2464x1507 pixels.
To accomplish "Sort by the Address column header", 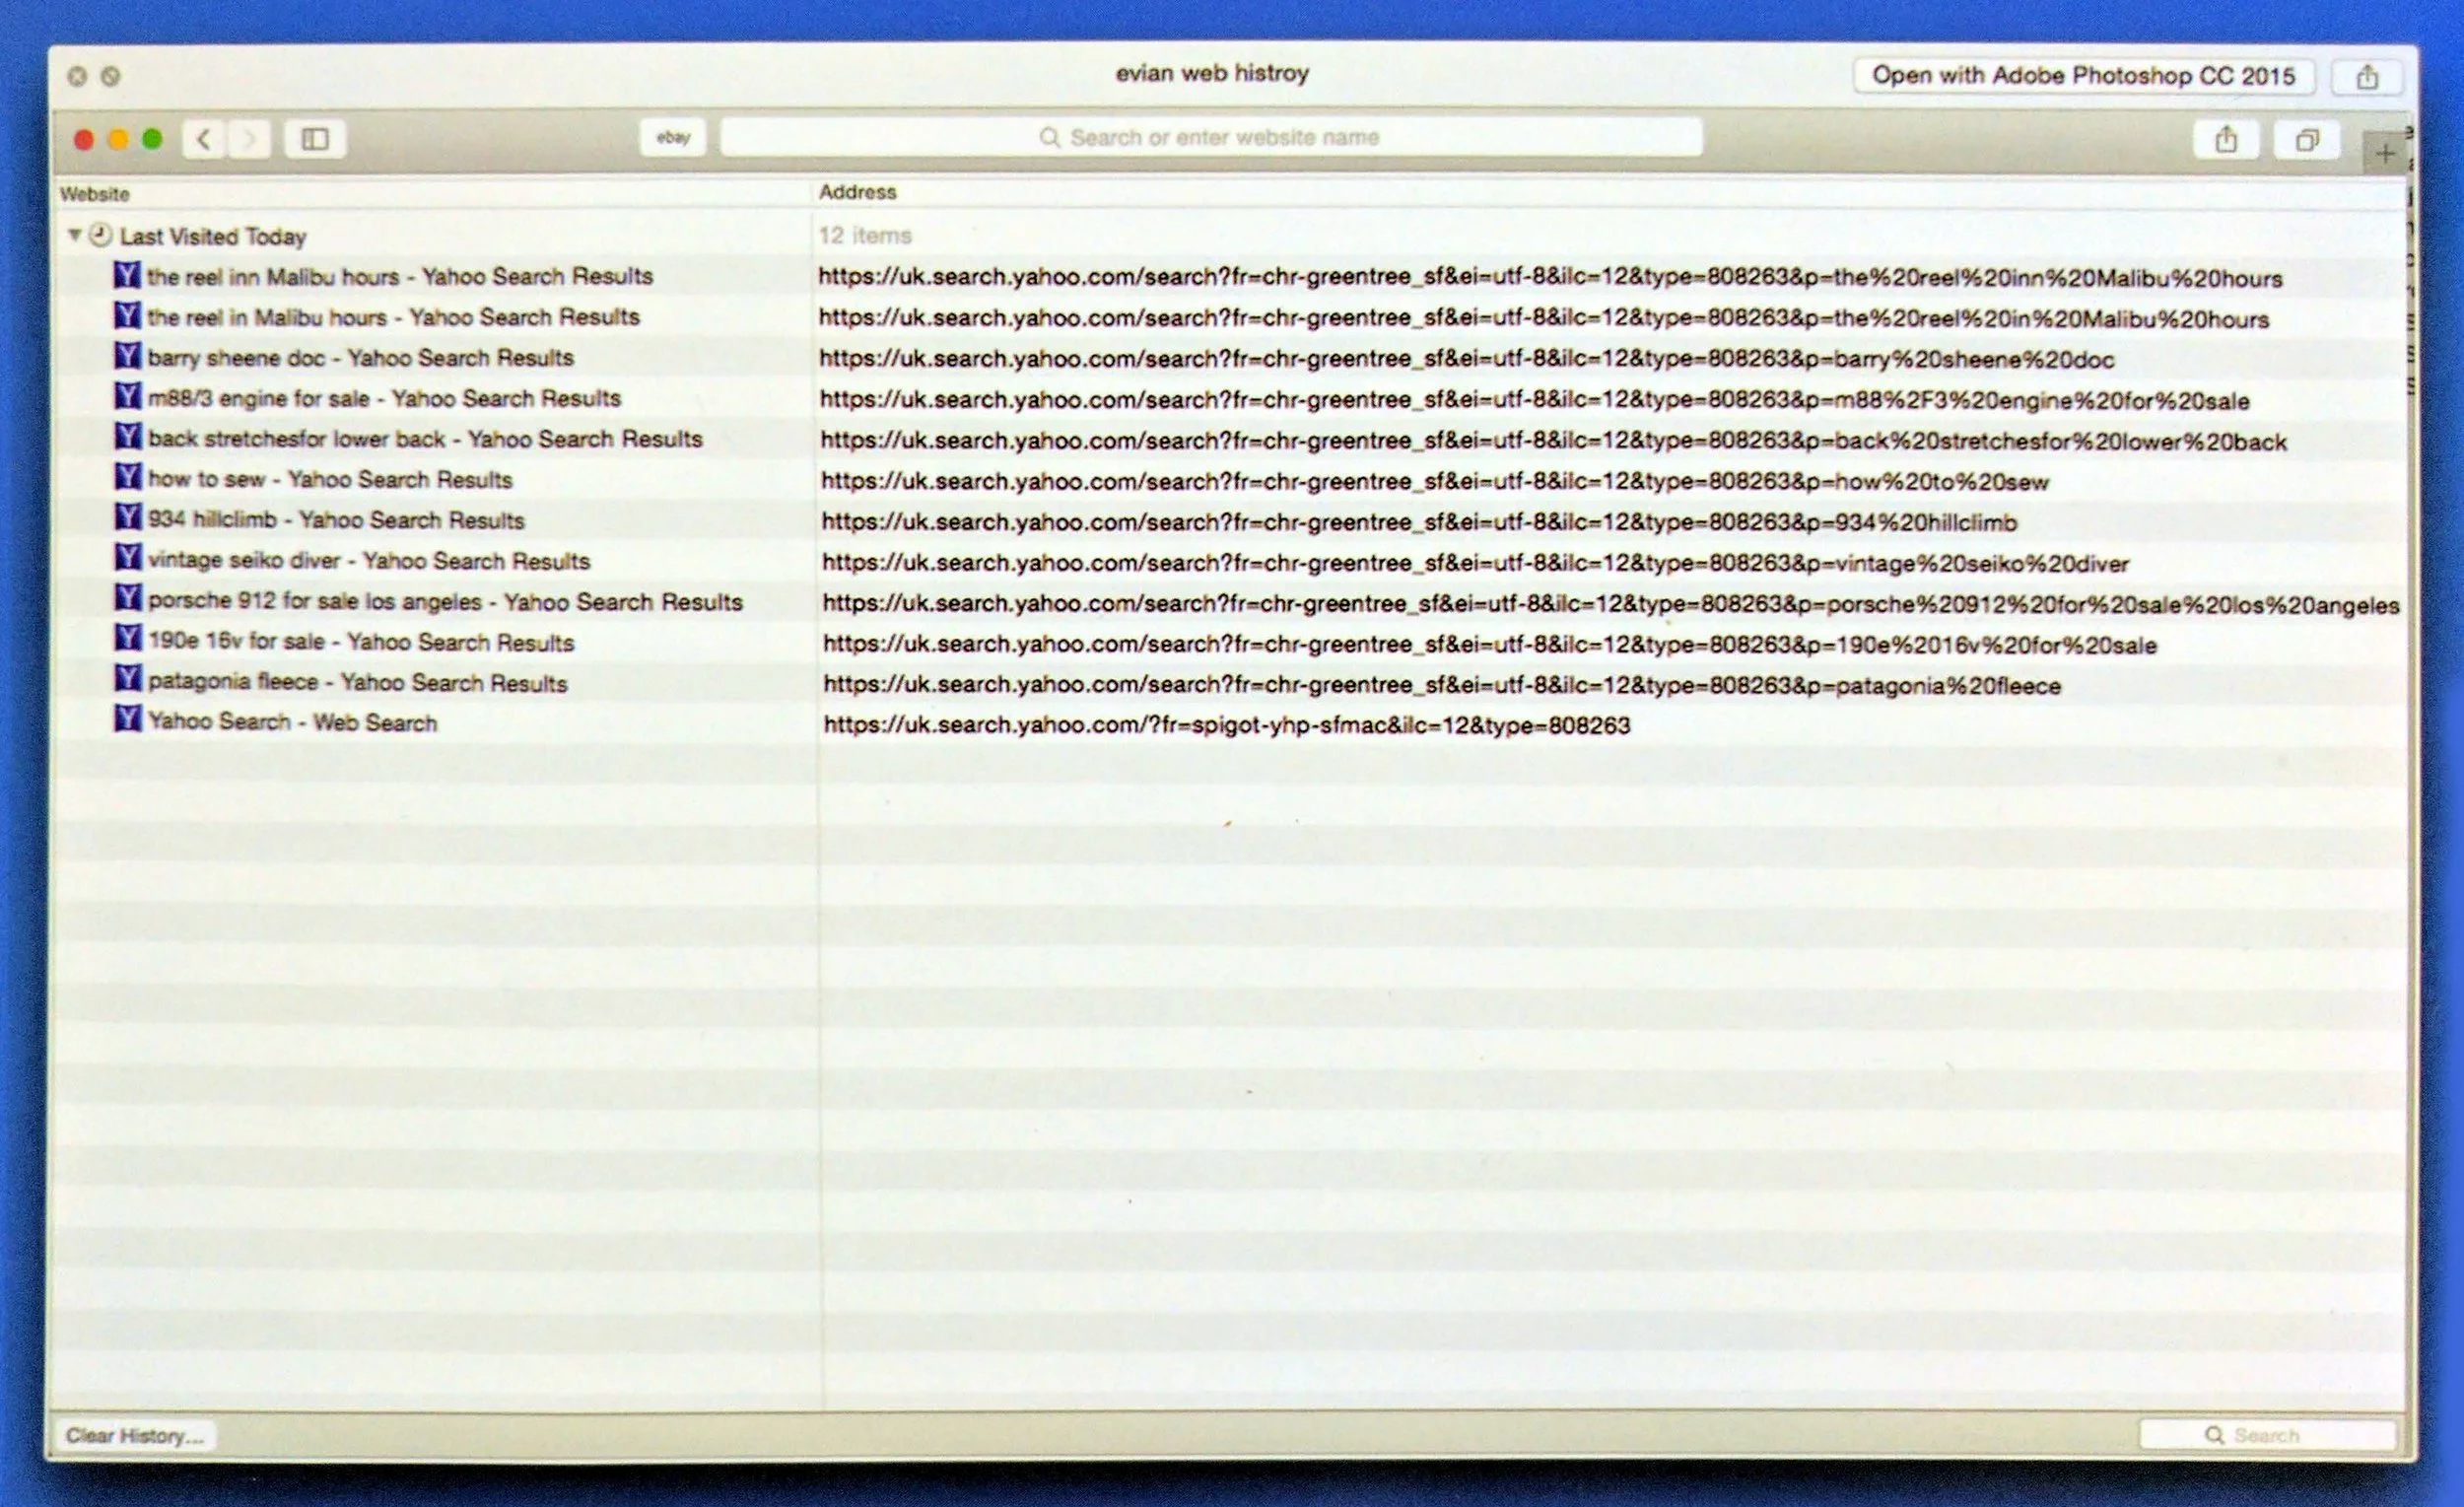I will [857, 192].
